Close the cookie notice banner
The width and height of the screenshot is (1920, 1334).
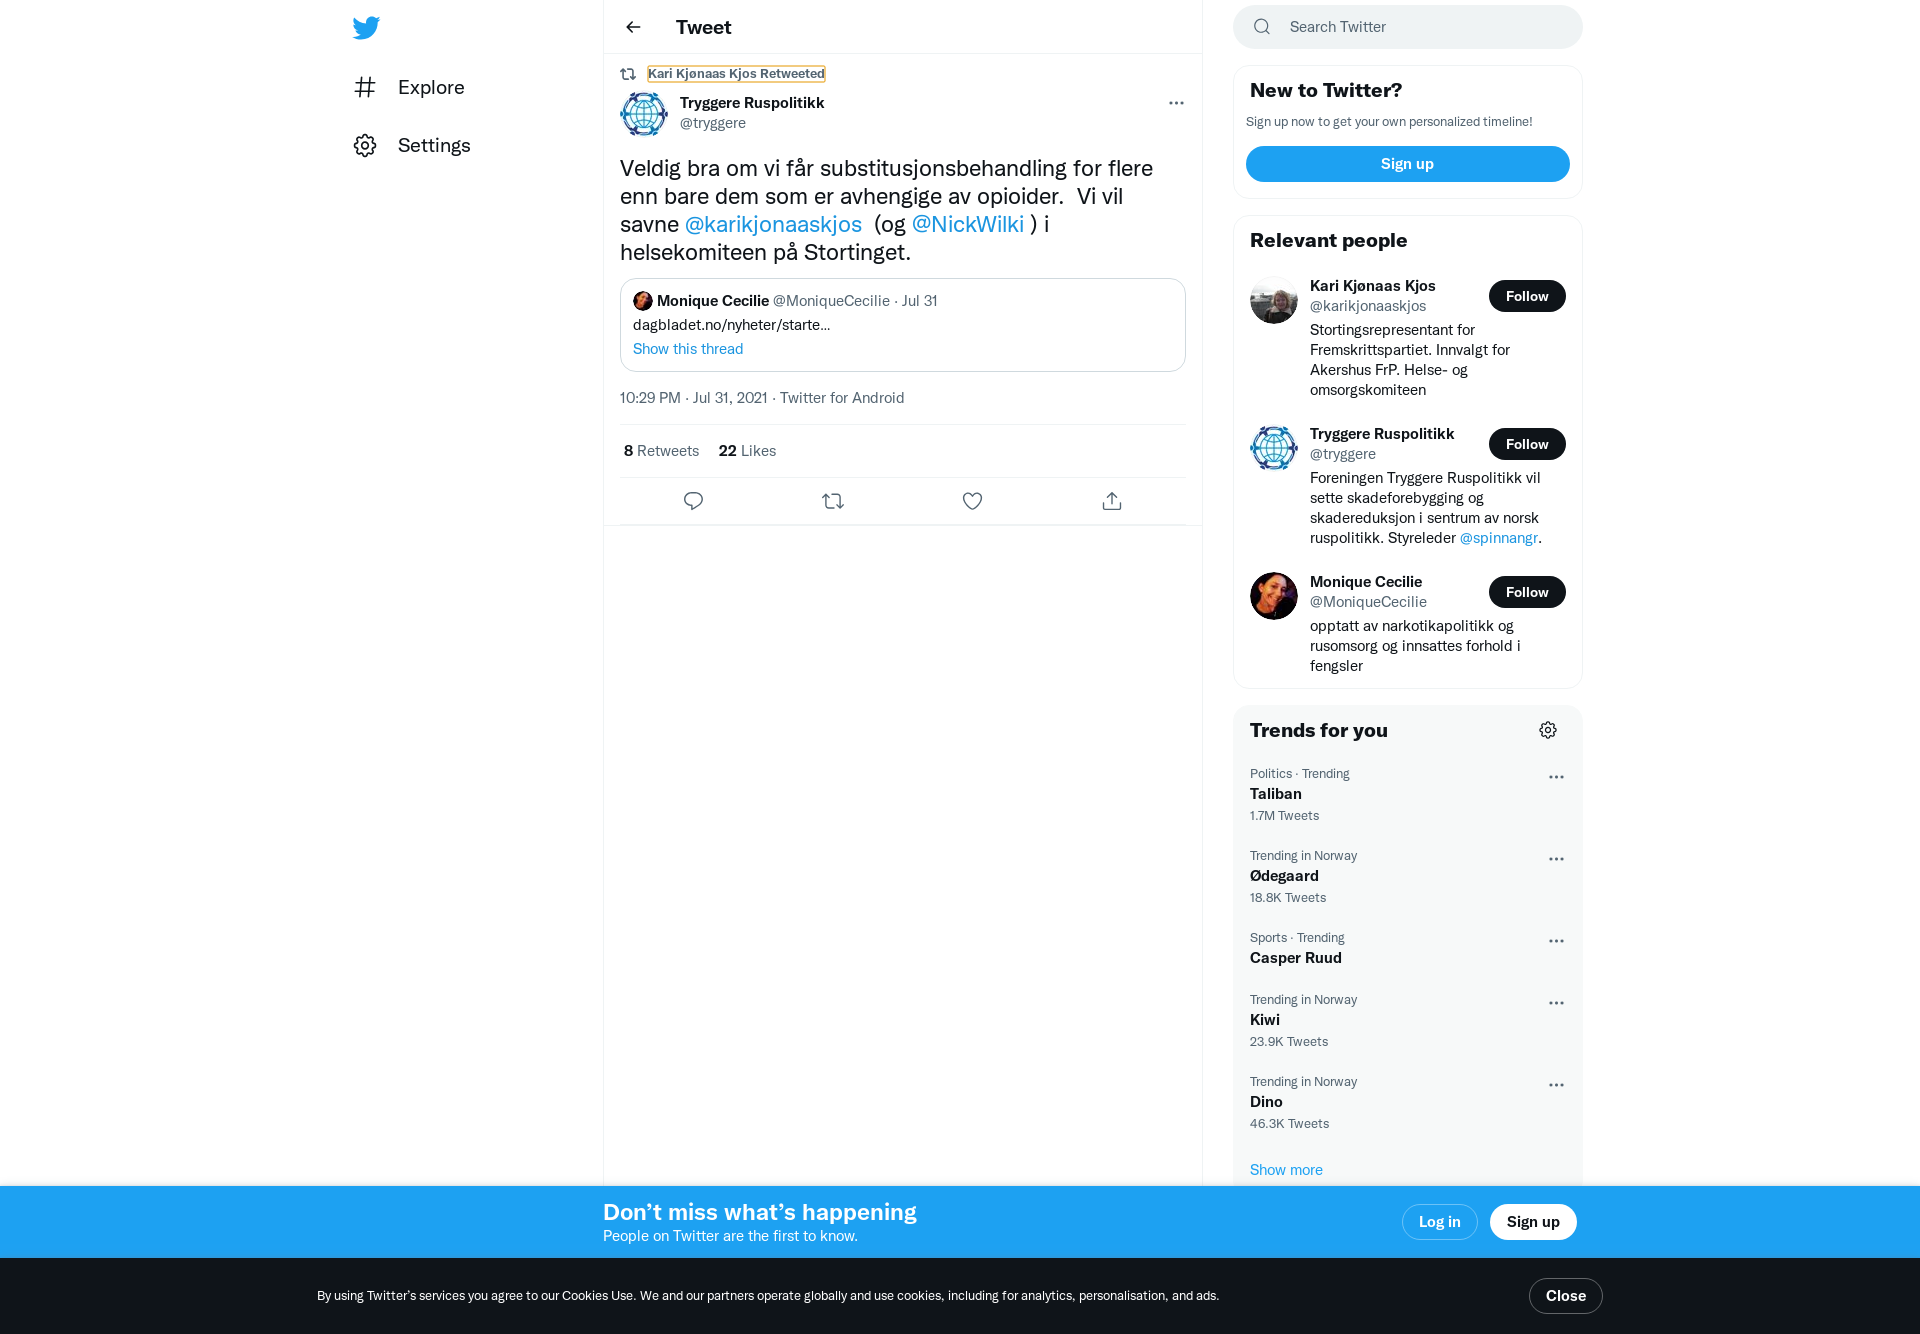pyautogui.click(x=1565, y=1296)
